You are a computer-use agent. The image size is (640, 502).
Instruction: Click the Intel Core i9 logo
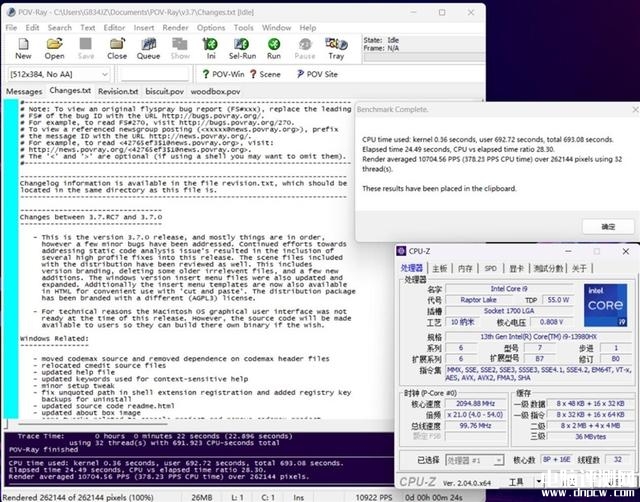(x=605, y=305)
